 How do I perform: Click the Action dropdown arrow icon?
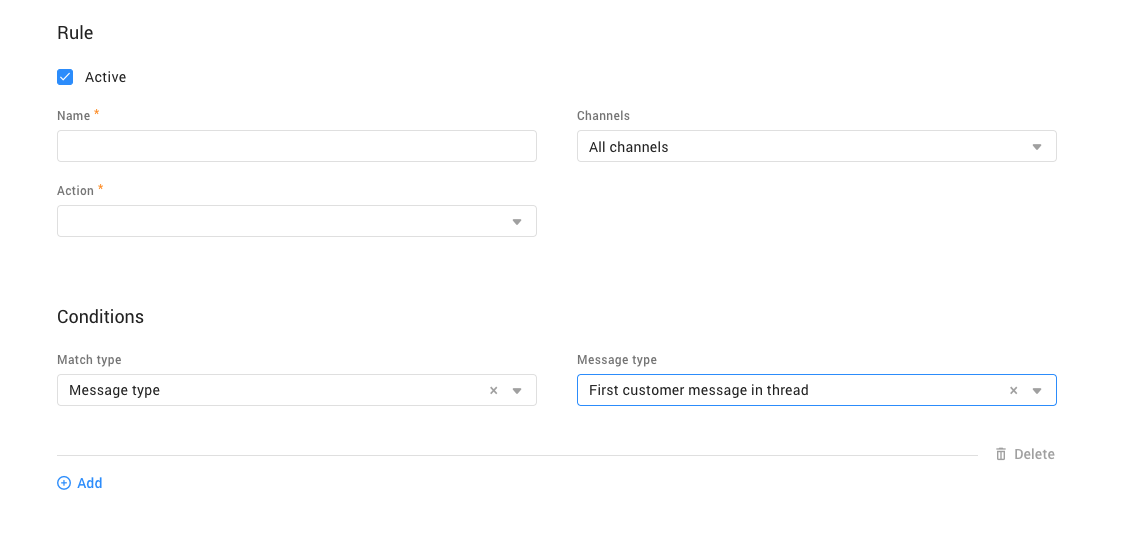pos(517,222)
